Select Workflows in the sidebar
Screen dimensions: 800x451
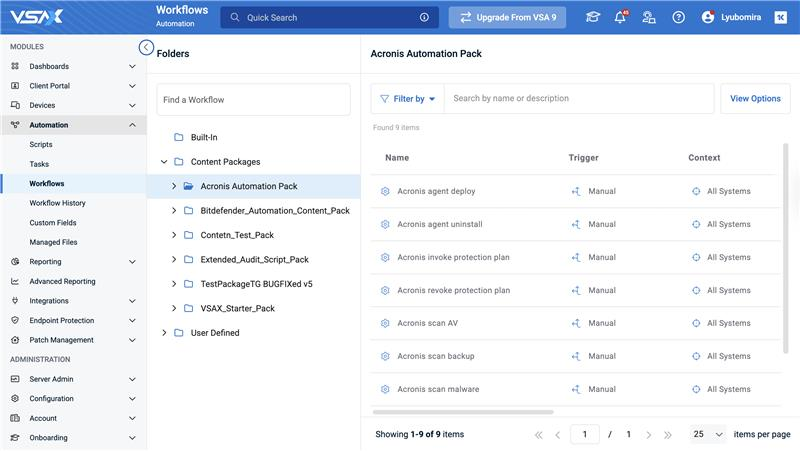47,184
